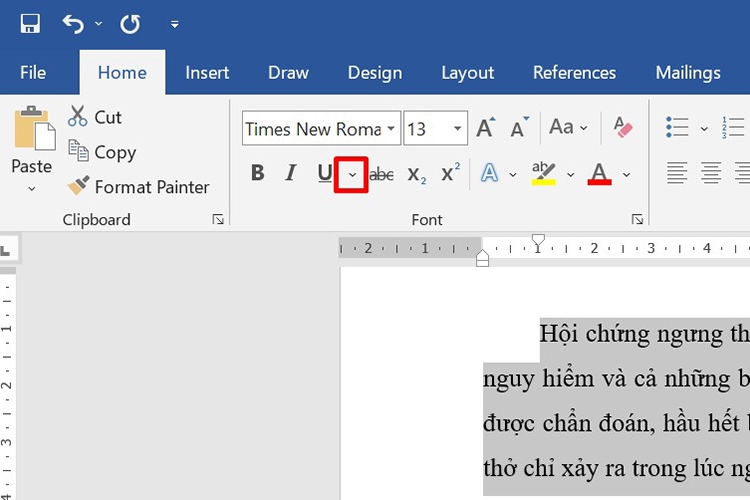
Task: Click the word "nguy" in the document
Action: [508, 379]
